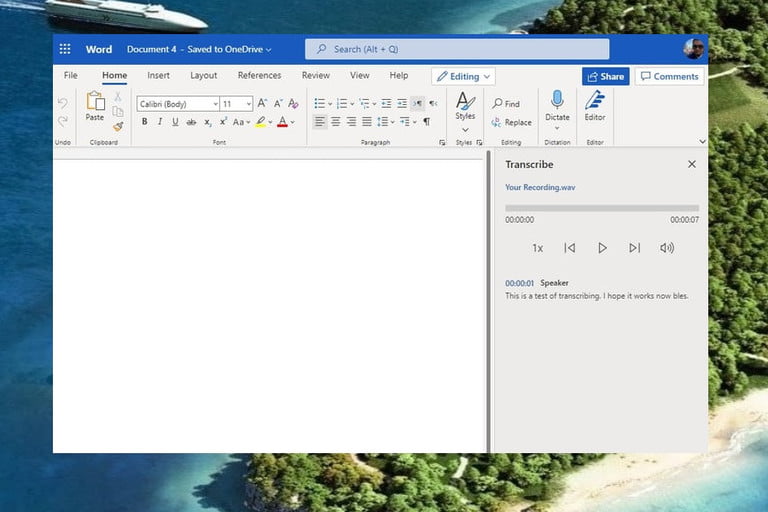Select the Format Painter brush icon

point(118,126)
